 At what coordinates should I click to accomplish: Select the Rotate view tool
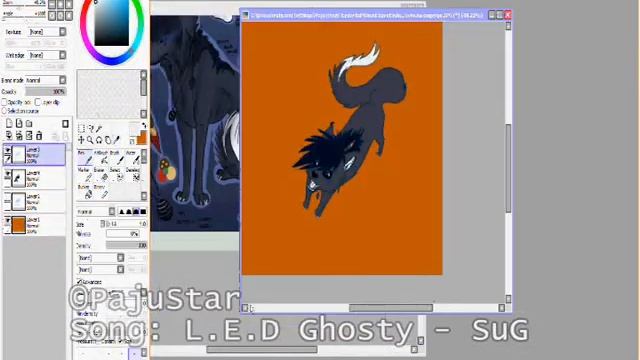pyautogui.click(x=99, y=140)
